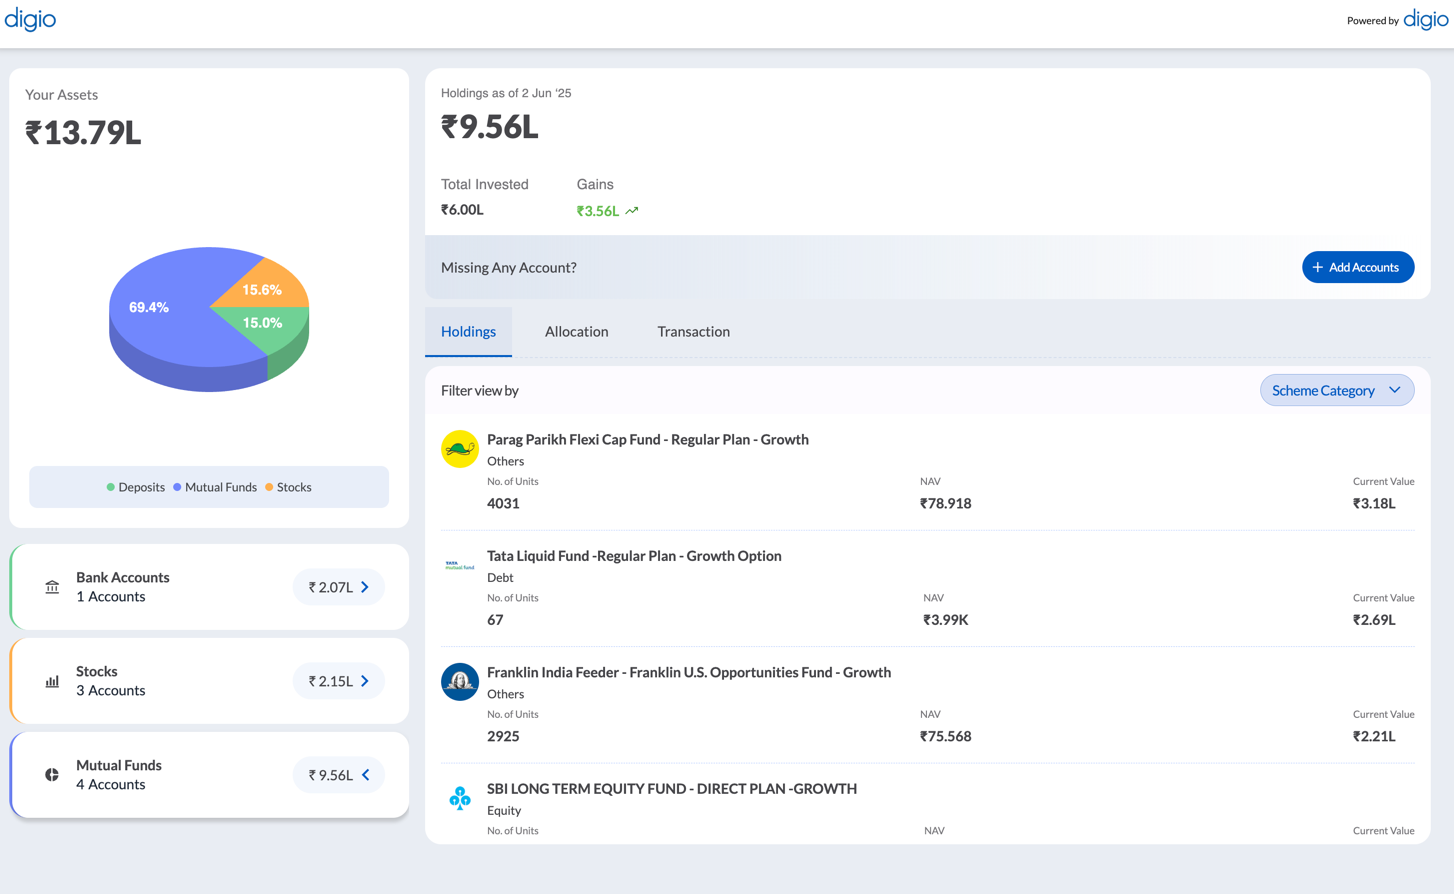Click the ₹3.18L current value
The image size is (1454, 894).
[1374, 503]
